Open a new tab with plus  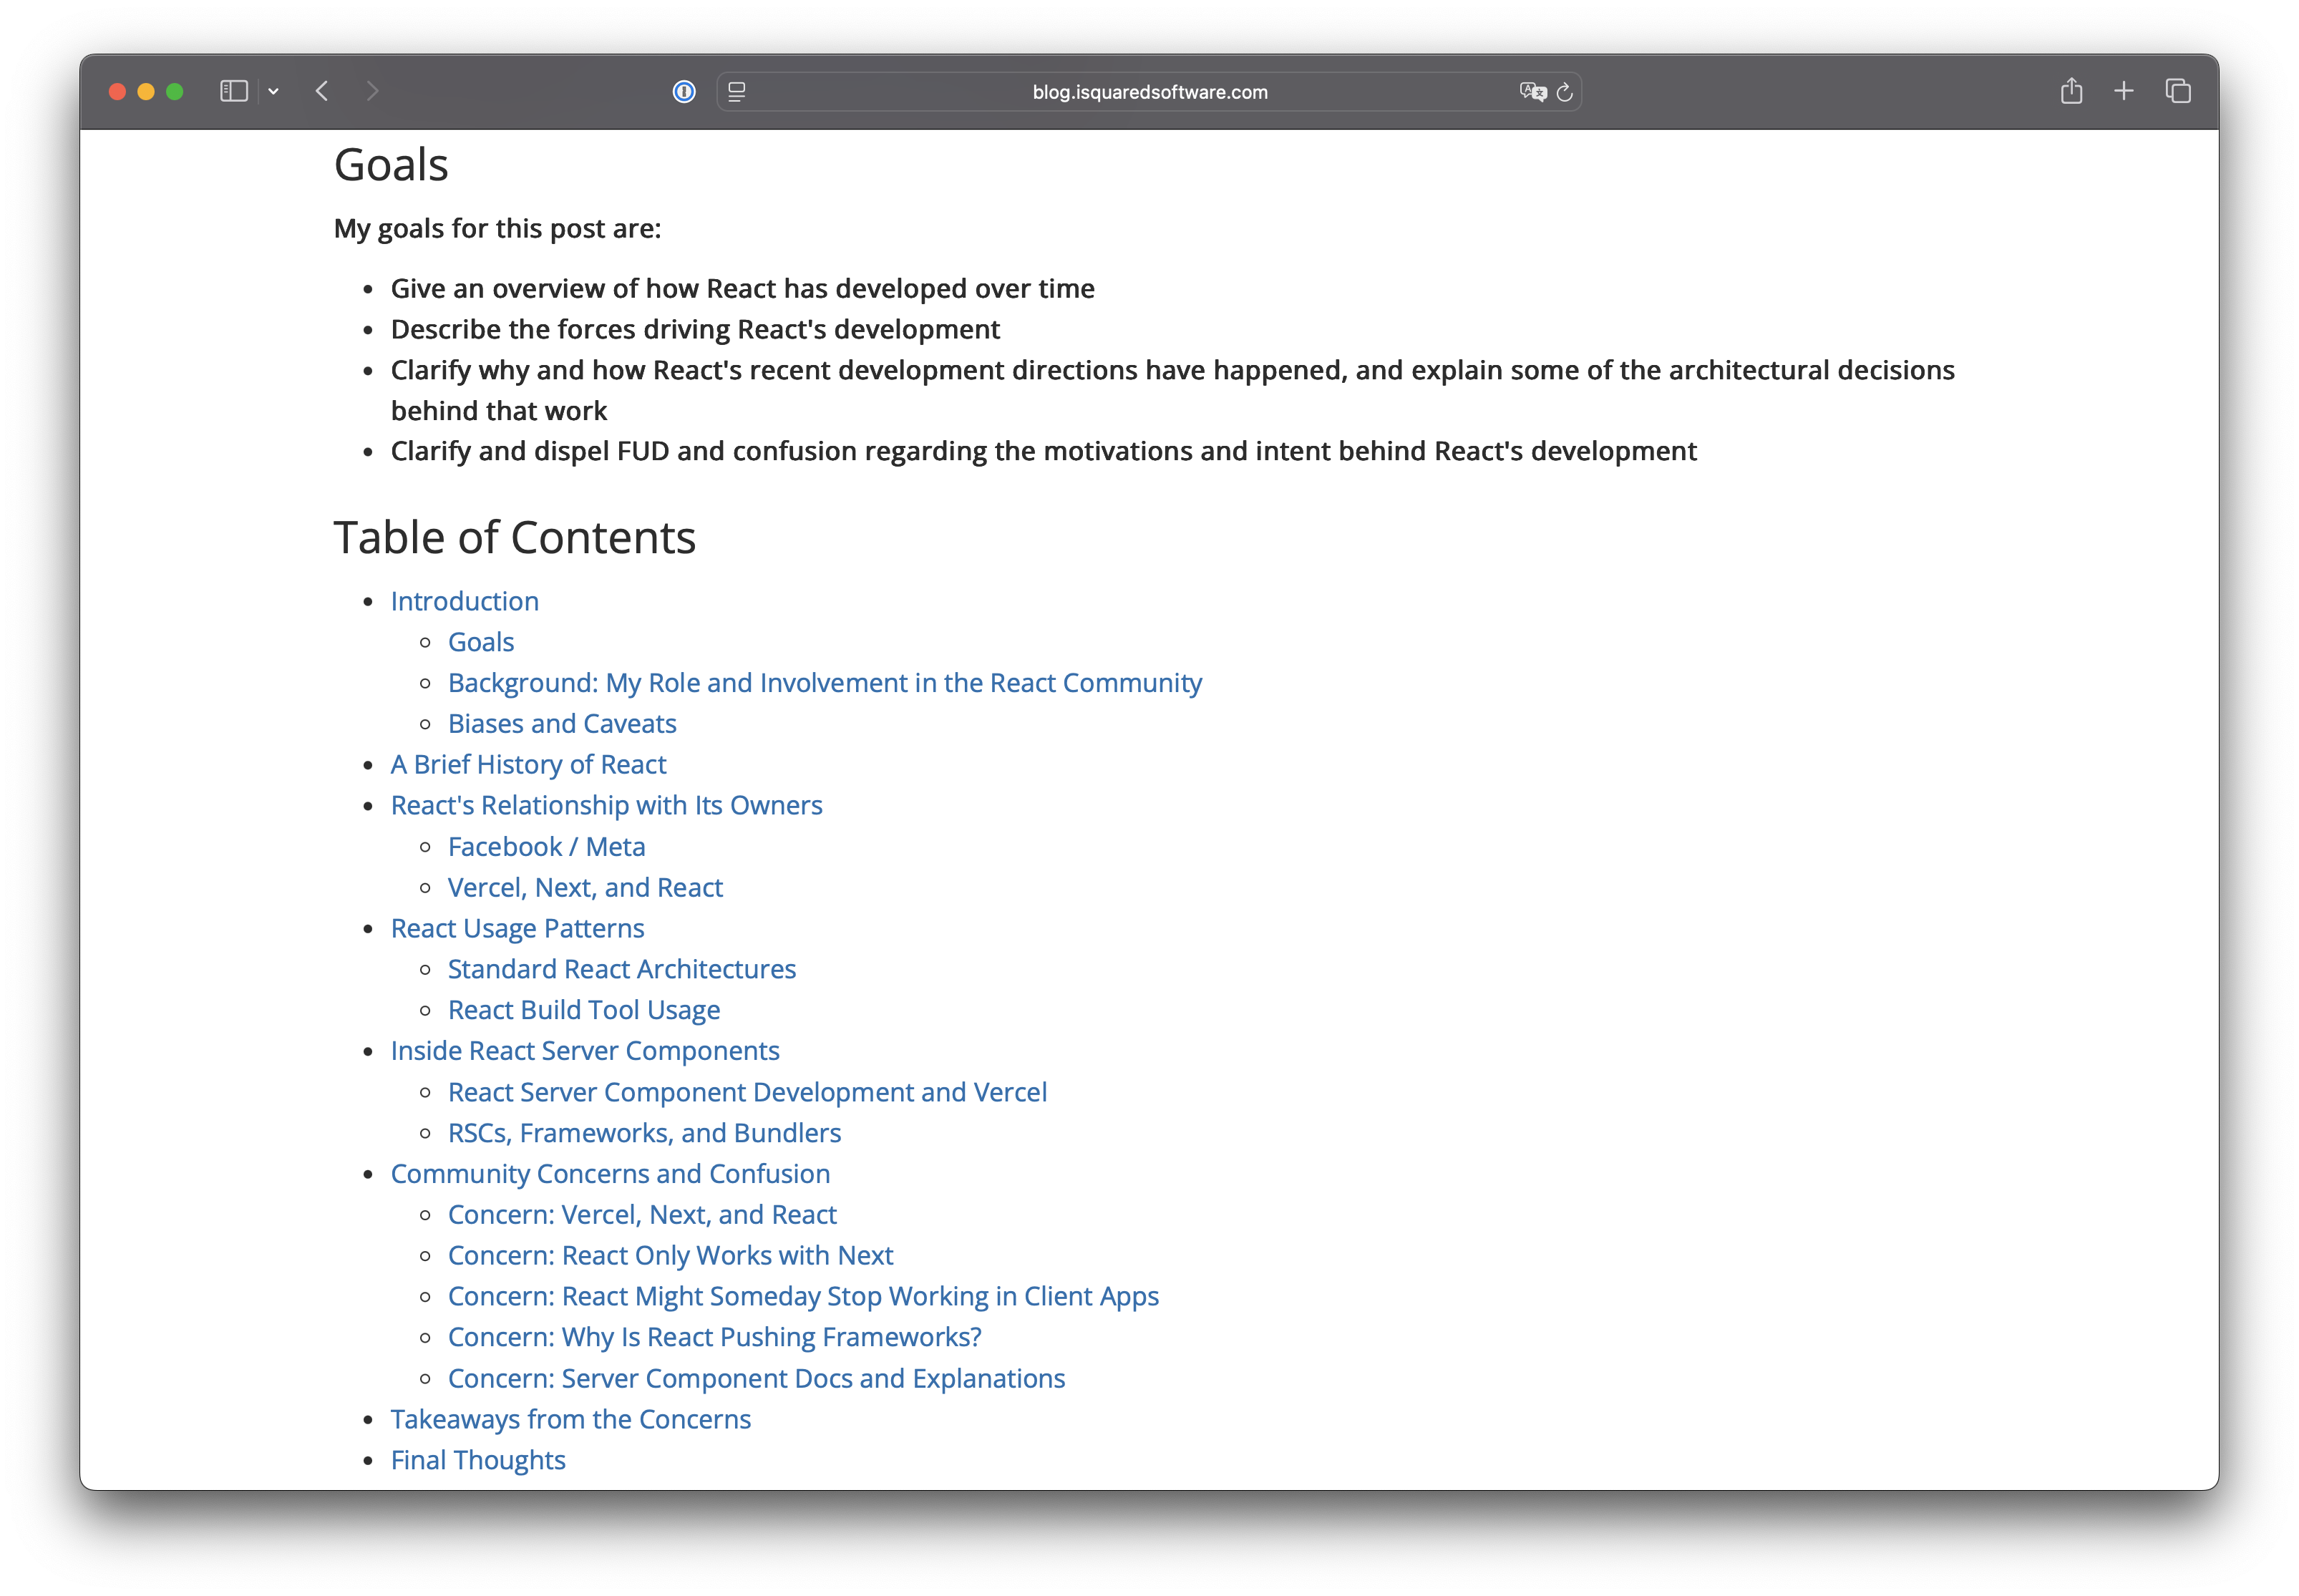[x=2124, y=91]
